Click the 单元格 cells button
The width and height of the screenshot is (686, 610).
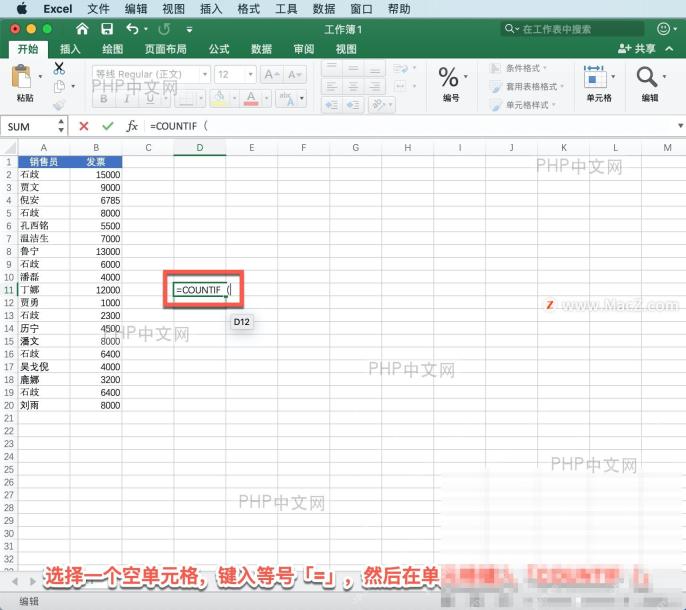598,83
